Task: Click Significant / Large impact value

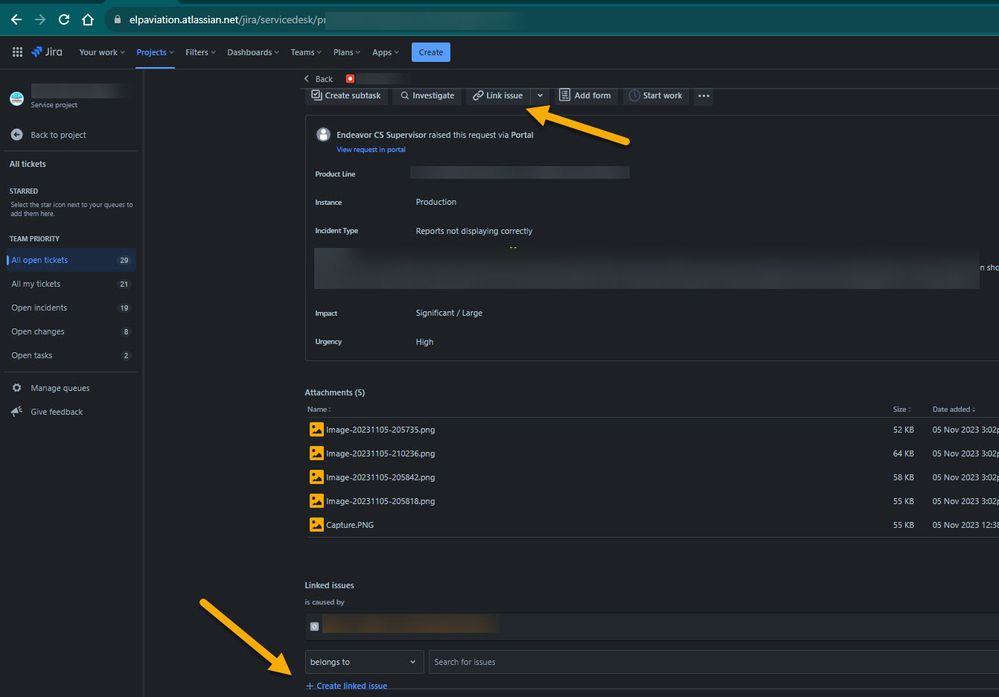Action: coord(449,313)
